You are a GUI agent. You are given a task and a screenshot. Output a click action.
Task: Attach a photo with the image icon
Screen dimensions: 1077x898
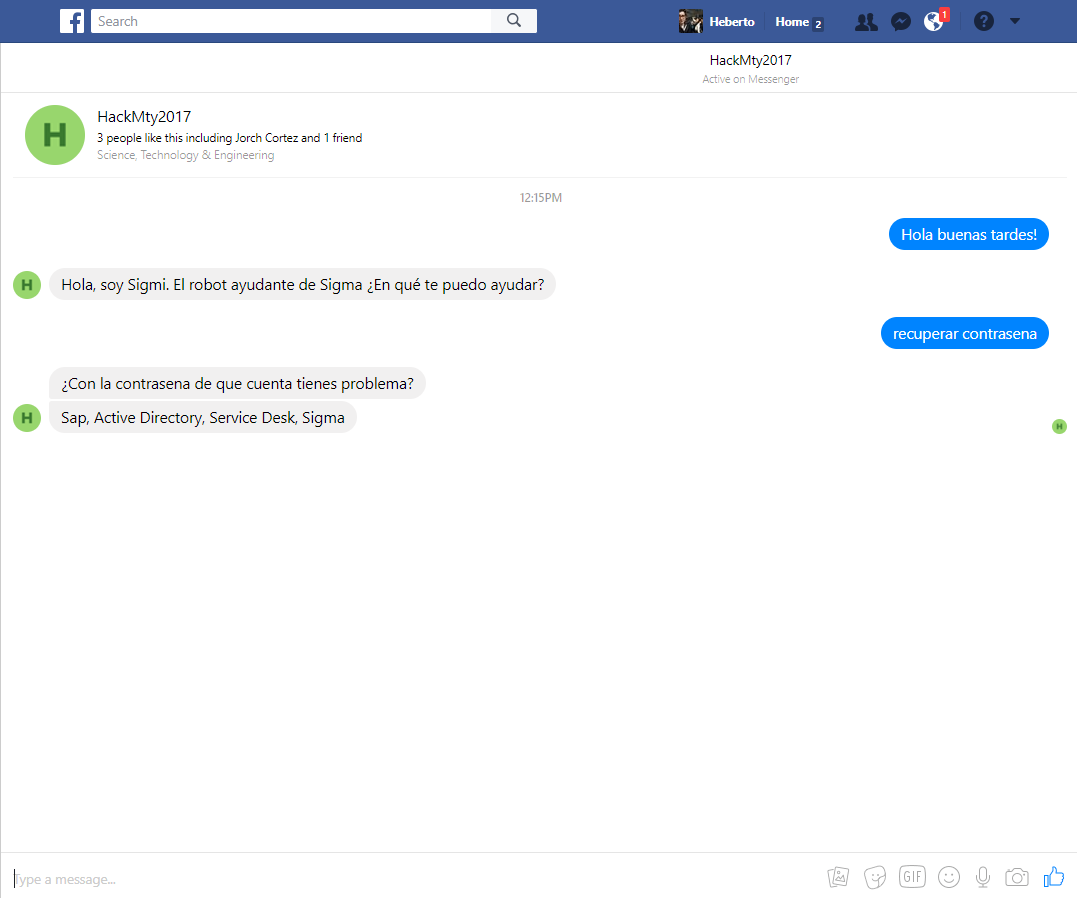point(838,877)
